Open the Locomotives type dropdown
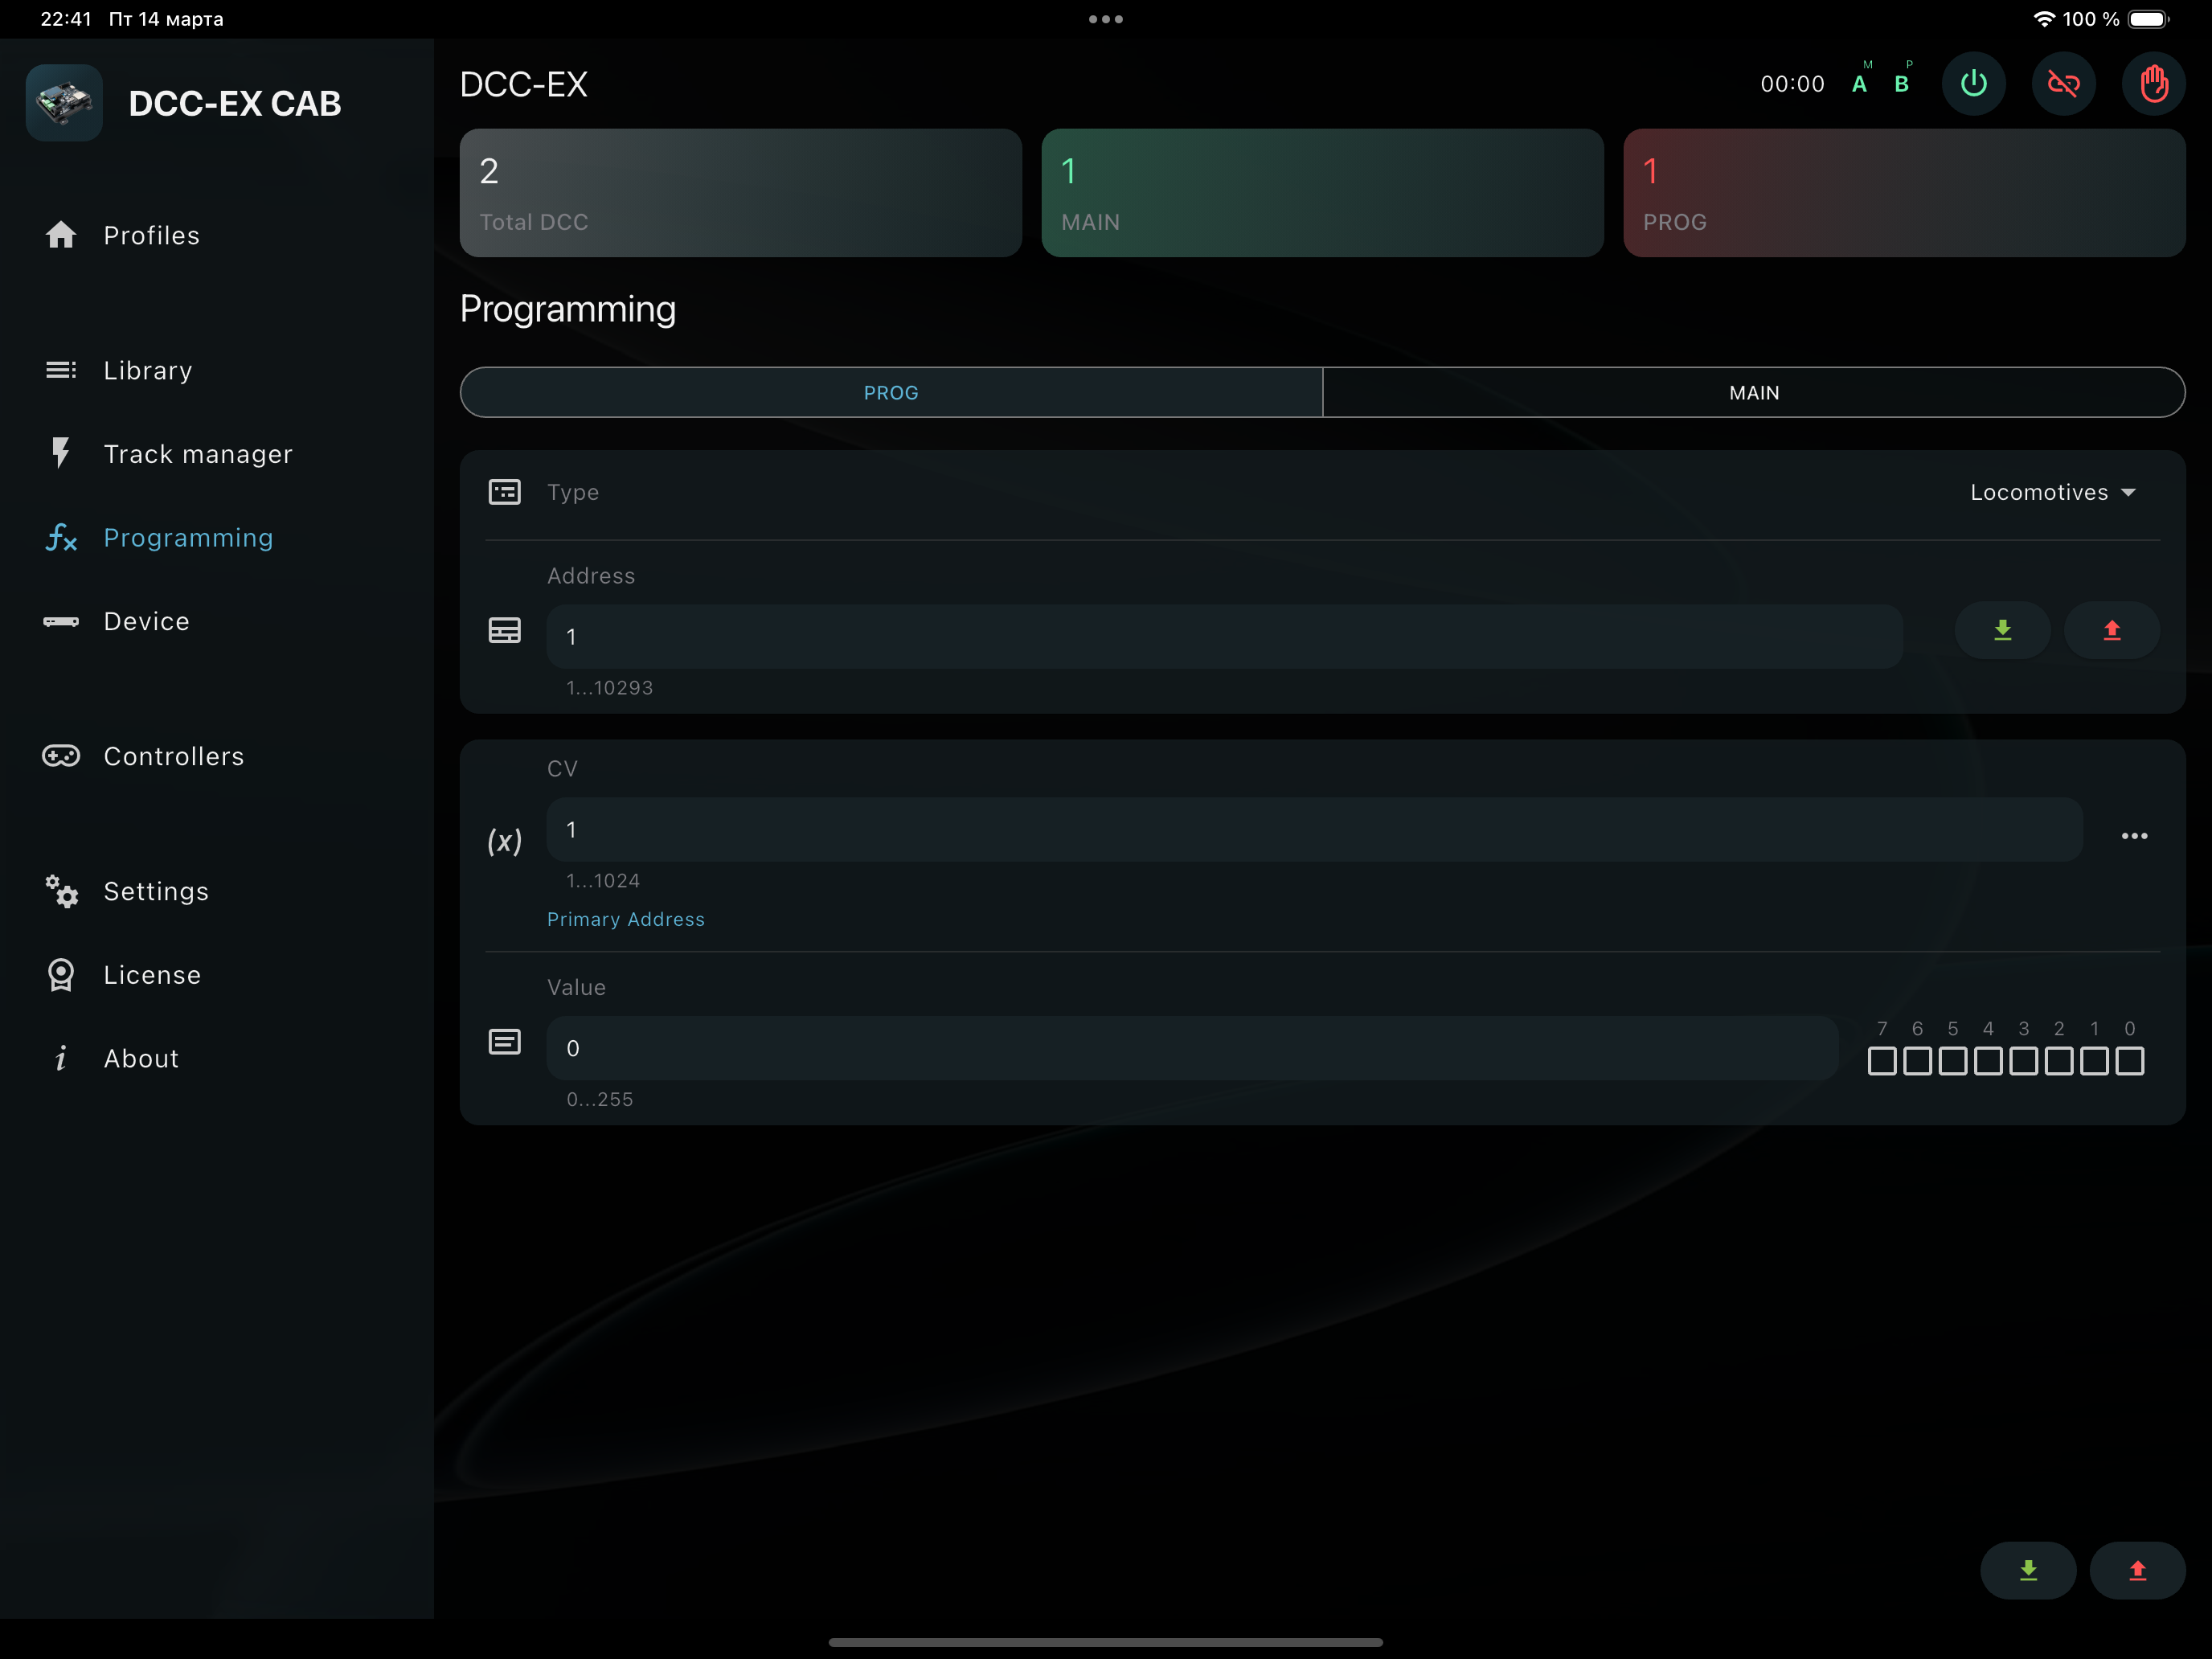This screenshot has height=1659, width=2212. pyautogui.click(x=2053, y=492)
